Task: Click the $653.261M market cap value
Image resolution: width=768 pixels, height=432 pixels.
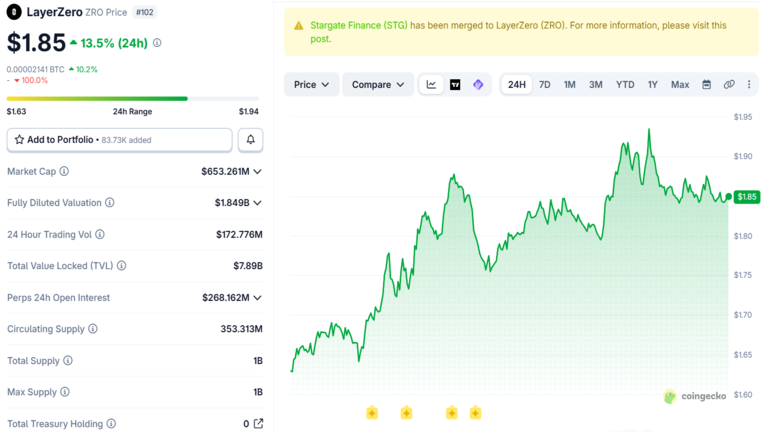Action: [x=225, y=171]
